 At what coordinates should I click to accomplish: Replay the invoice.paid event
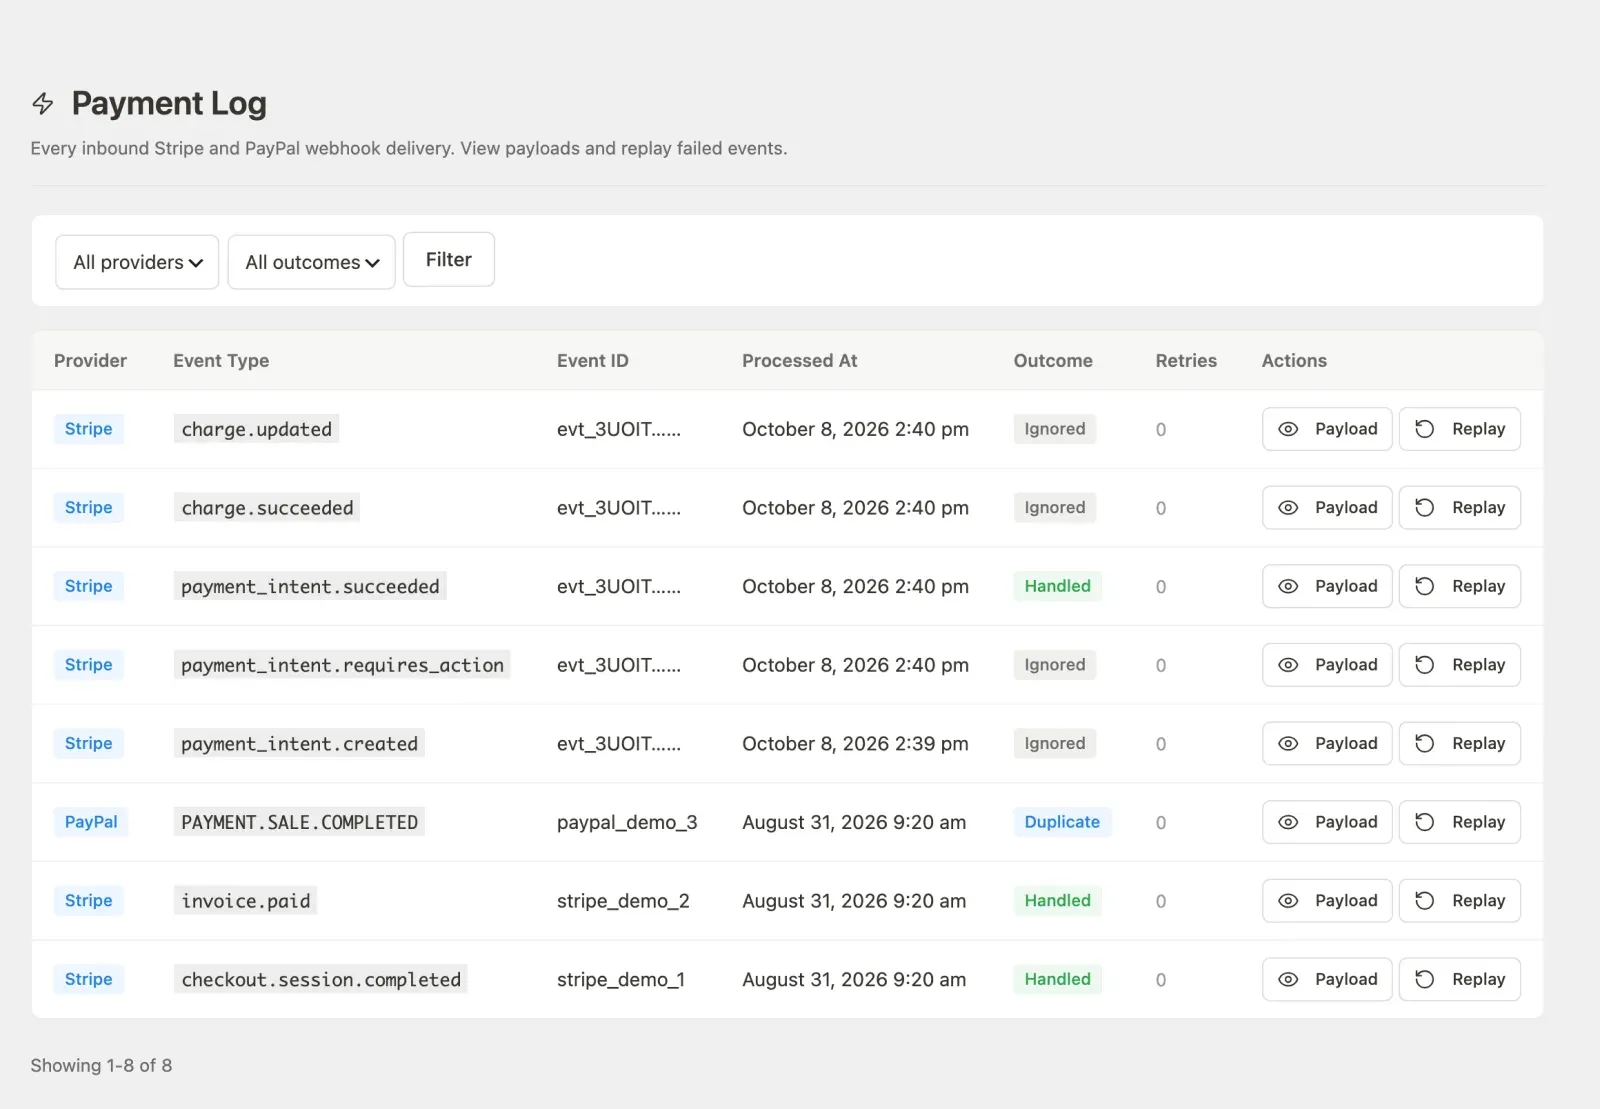pyautogui.click(x=1460, y=901)
